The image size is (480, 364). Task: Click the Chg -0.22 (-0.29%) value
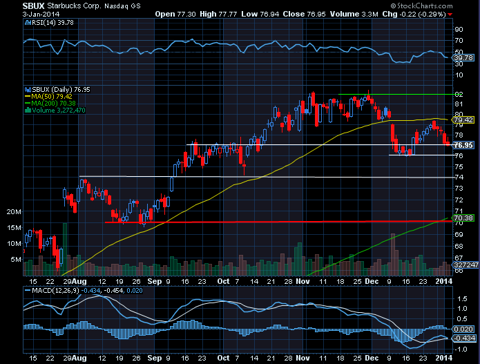pos(414,14)
